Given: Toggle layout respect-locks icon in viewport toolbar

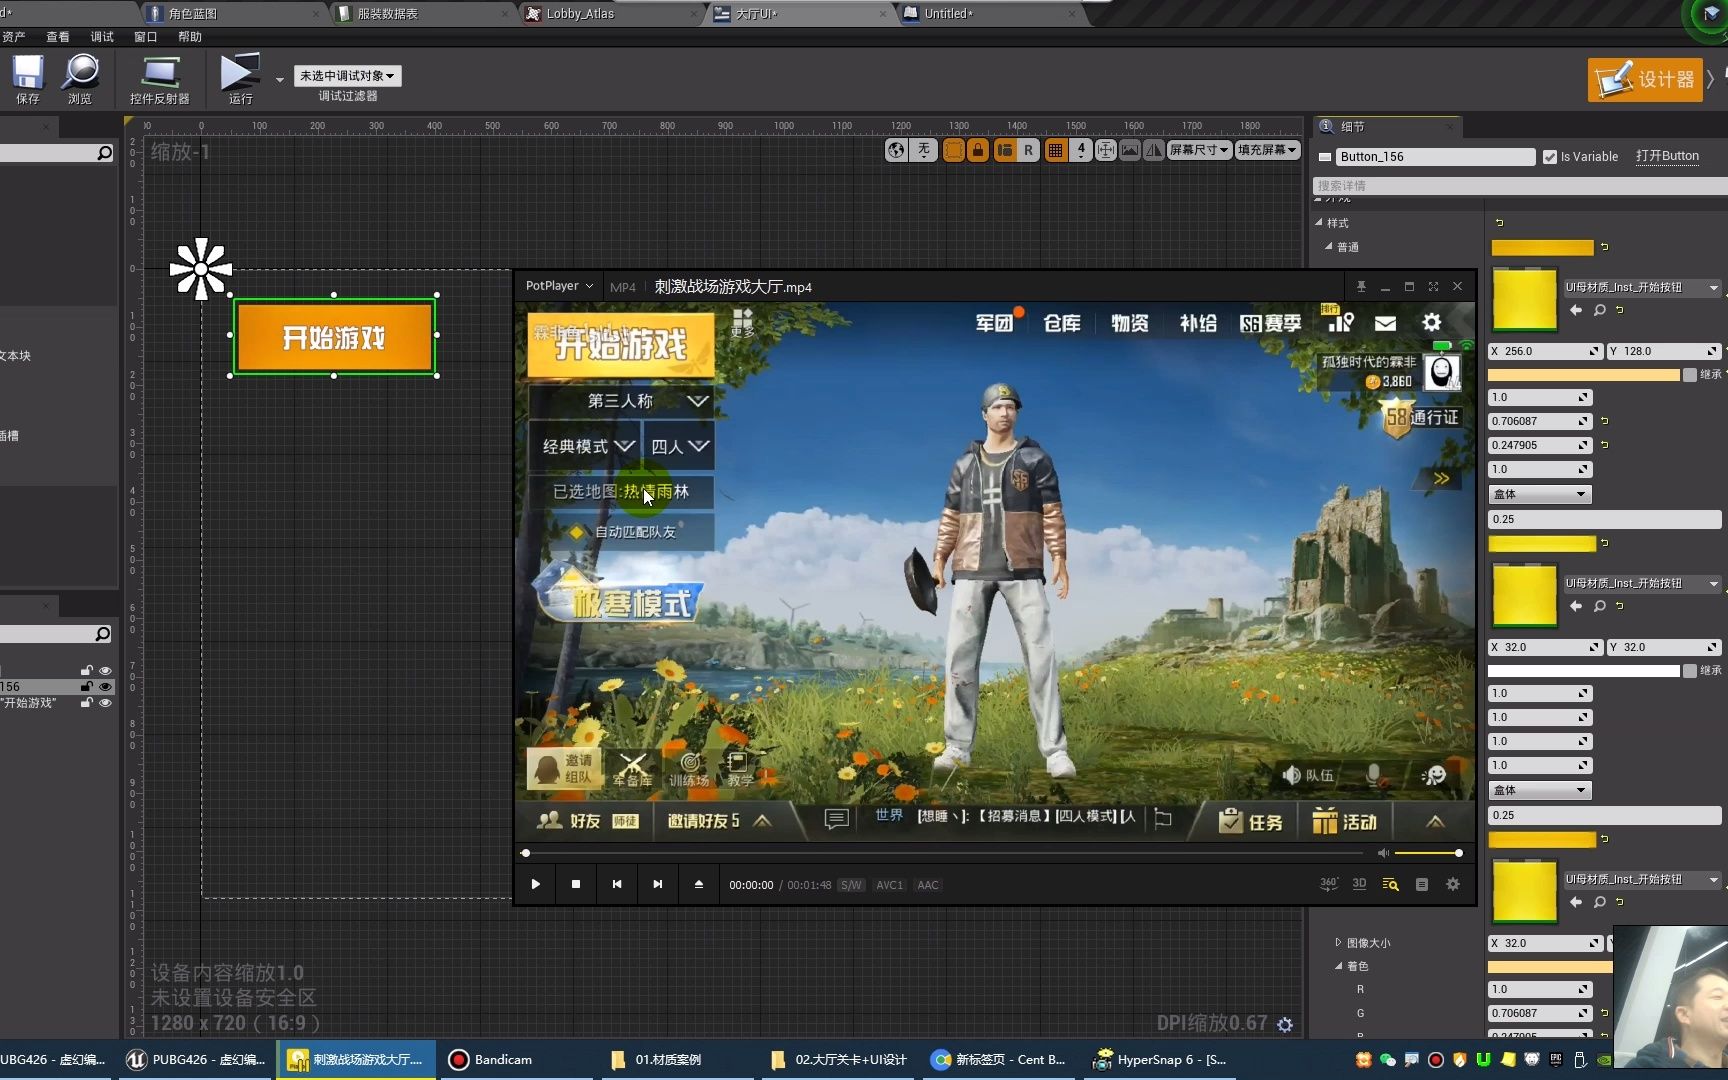Looking at the screenshot, I should click(x=1004, y=150).
